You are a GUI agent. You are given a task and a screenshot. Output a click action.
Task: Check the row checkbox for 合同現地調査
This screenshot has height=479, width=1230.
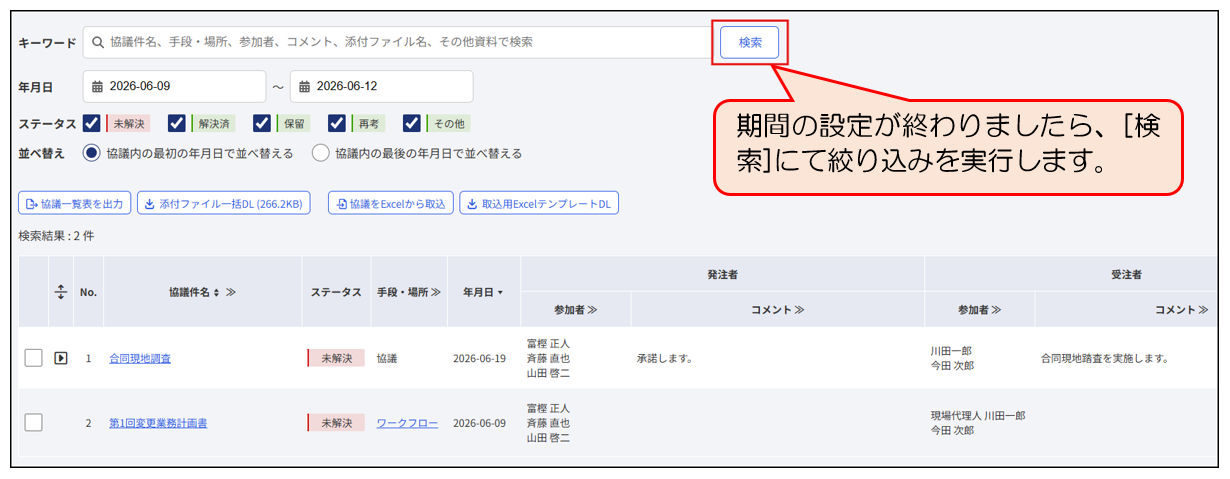click(x=33, y=358)
